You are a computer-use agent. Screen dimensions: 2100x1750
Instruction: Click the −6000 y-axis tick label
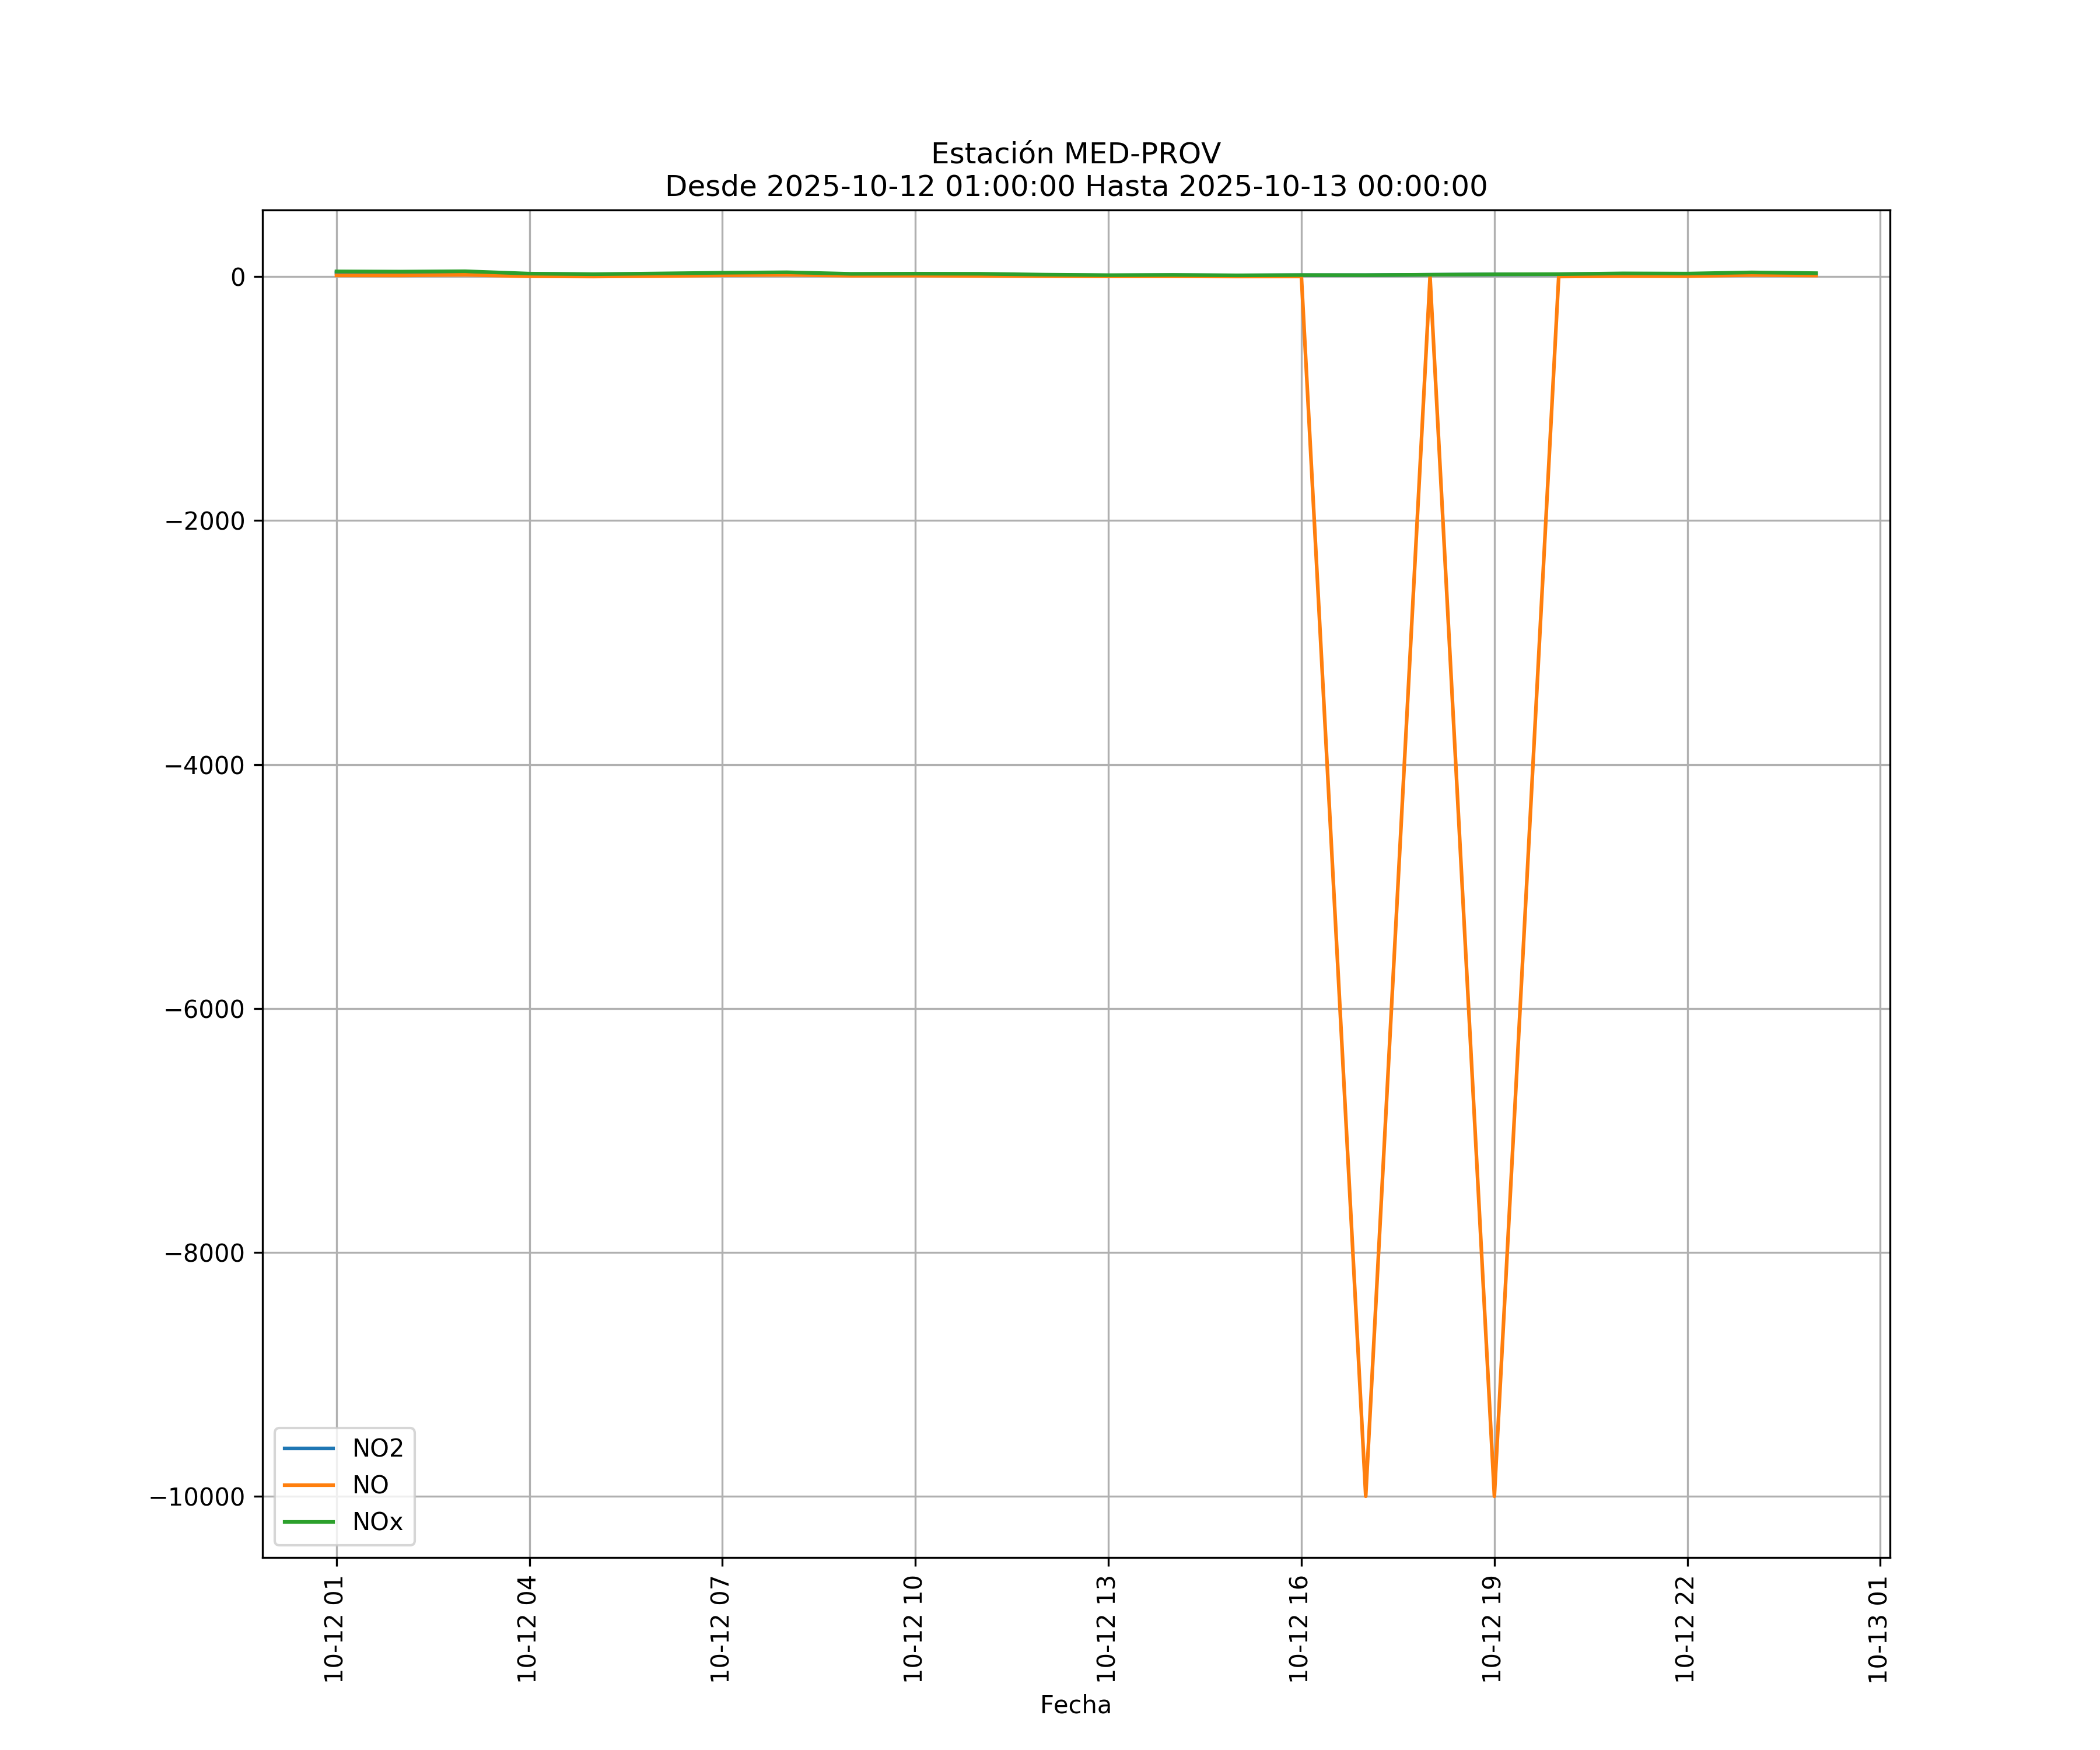(x=205, y=1009)
